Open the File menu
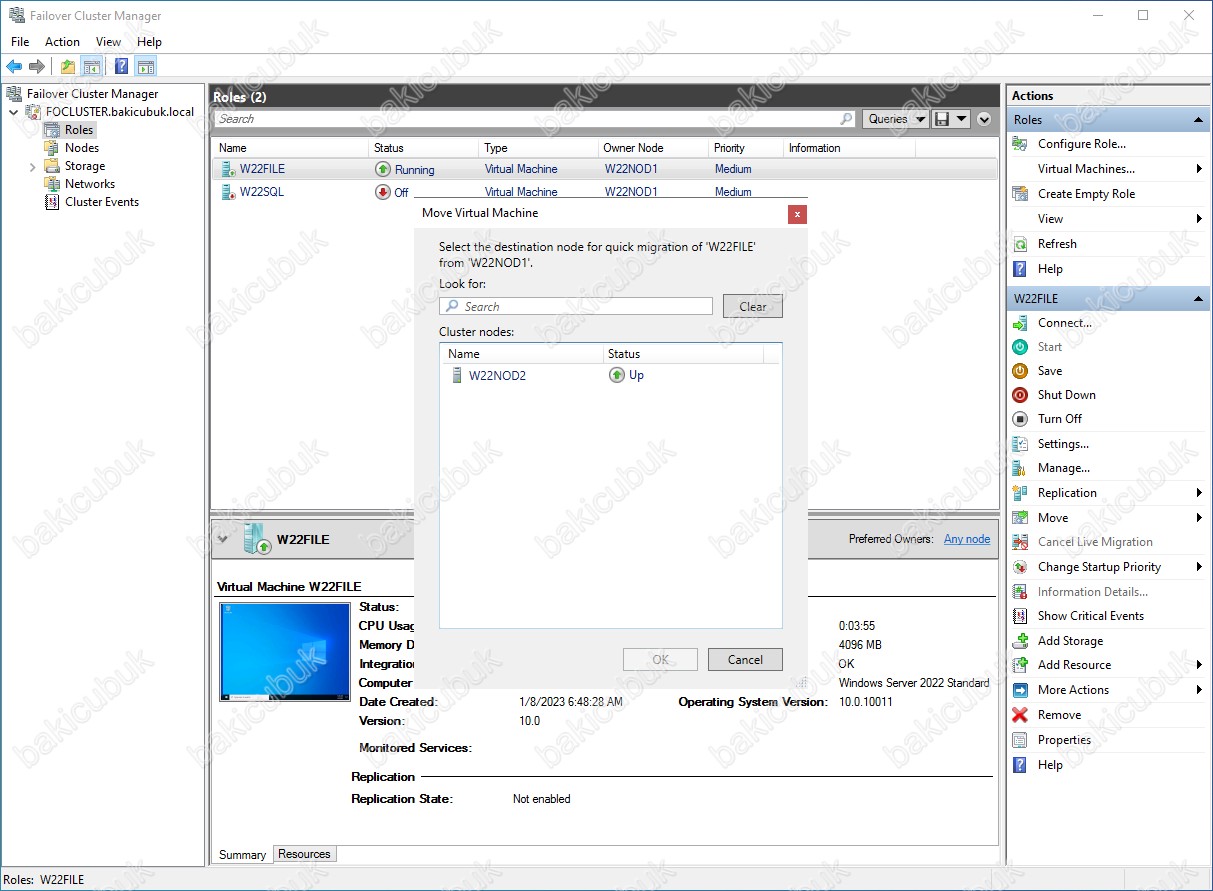The image size is (1213, 891). click(x=20, y=42)
